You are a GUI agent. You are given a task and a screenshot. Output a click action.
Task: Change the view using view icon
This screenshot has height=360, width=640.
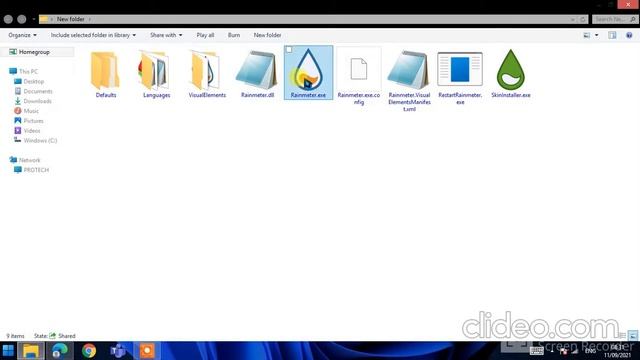[x=587, y=36]
